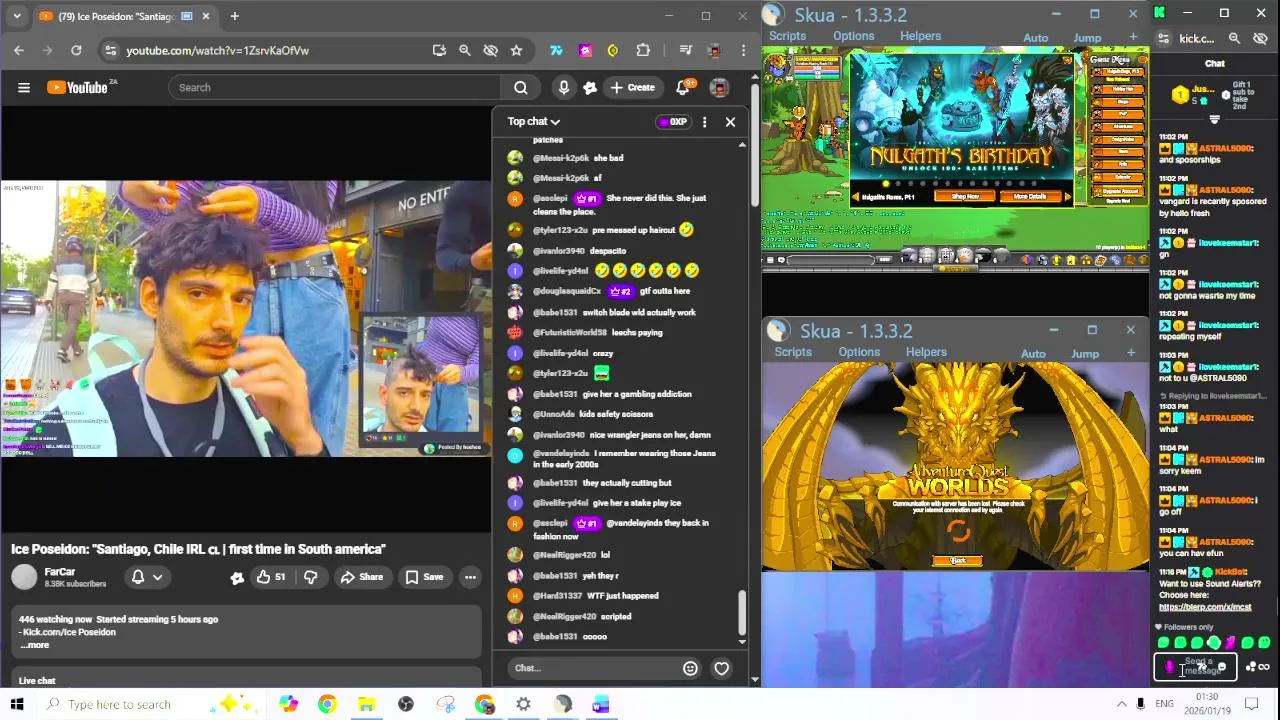The image size is (1280, 720).
Task: Dislike the video with thumbs down
Action: pos(311,577)
